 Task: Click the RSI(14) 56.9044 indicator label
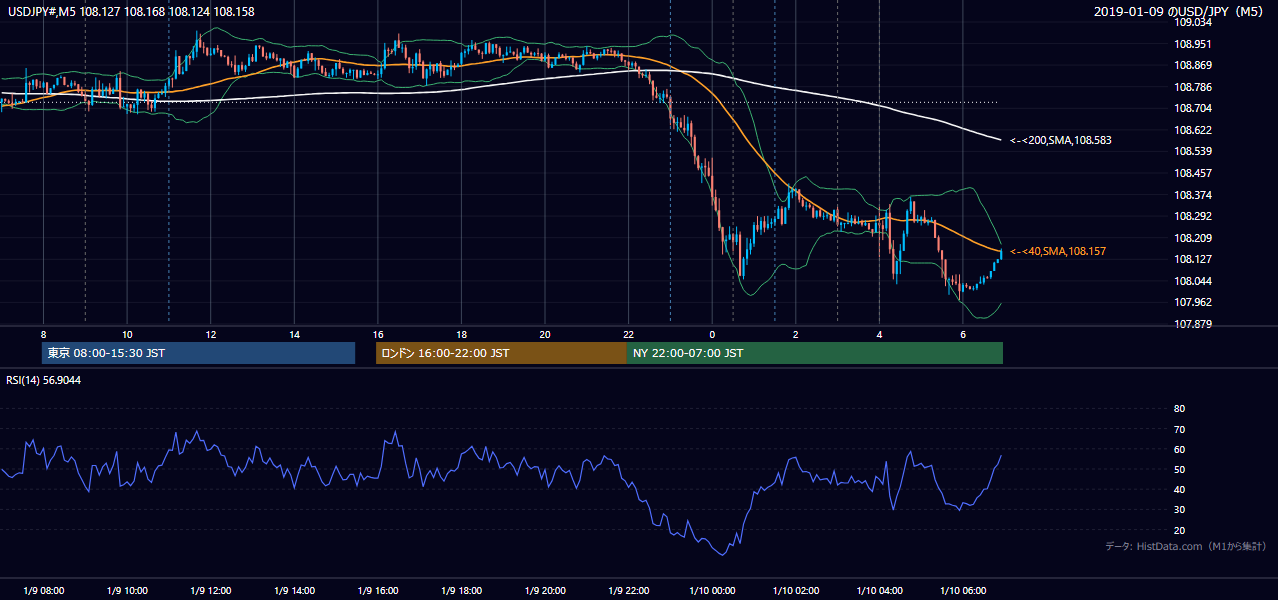[43, 380]
